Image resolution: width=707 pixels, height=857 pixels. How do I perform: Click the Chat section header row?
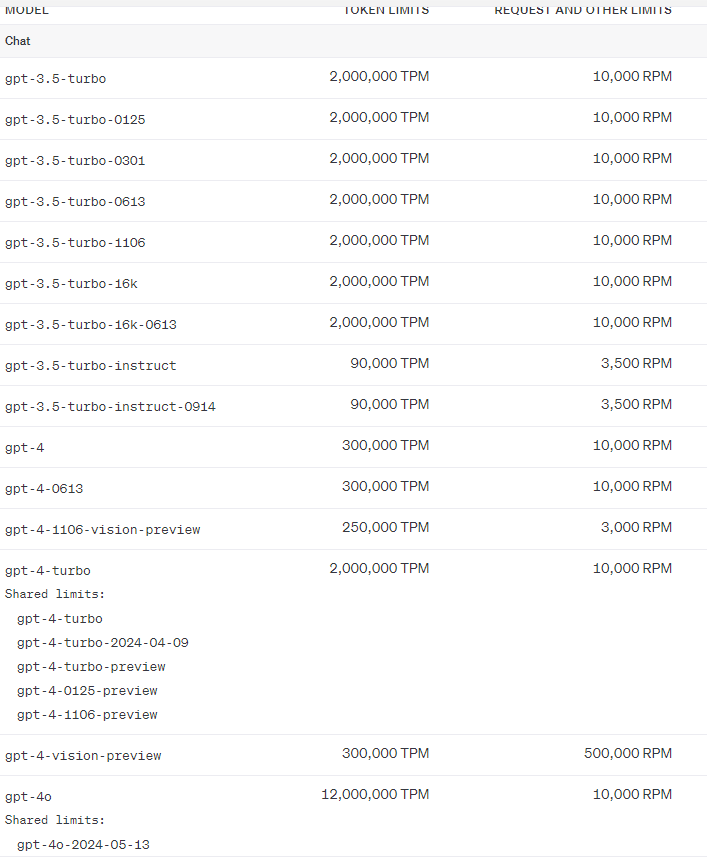tap(18, 41)
